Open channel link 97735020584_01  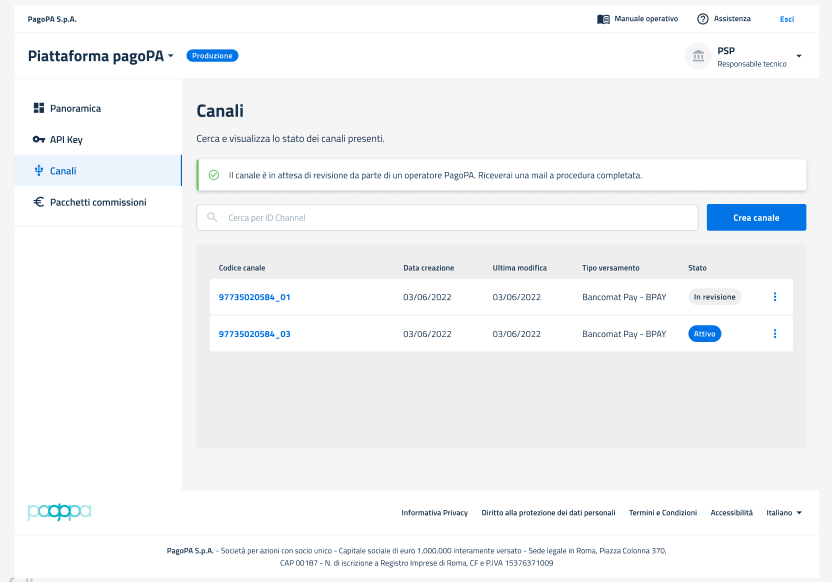254,297
